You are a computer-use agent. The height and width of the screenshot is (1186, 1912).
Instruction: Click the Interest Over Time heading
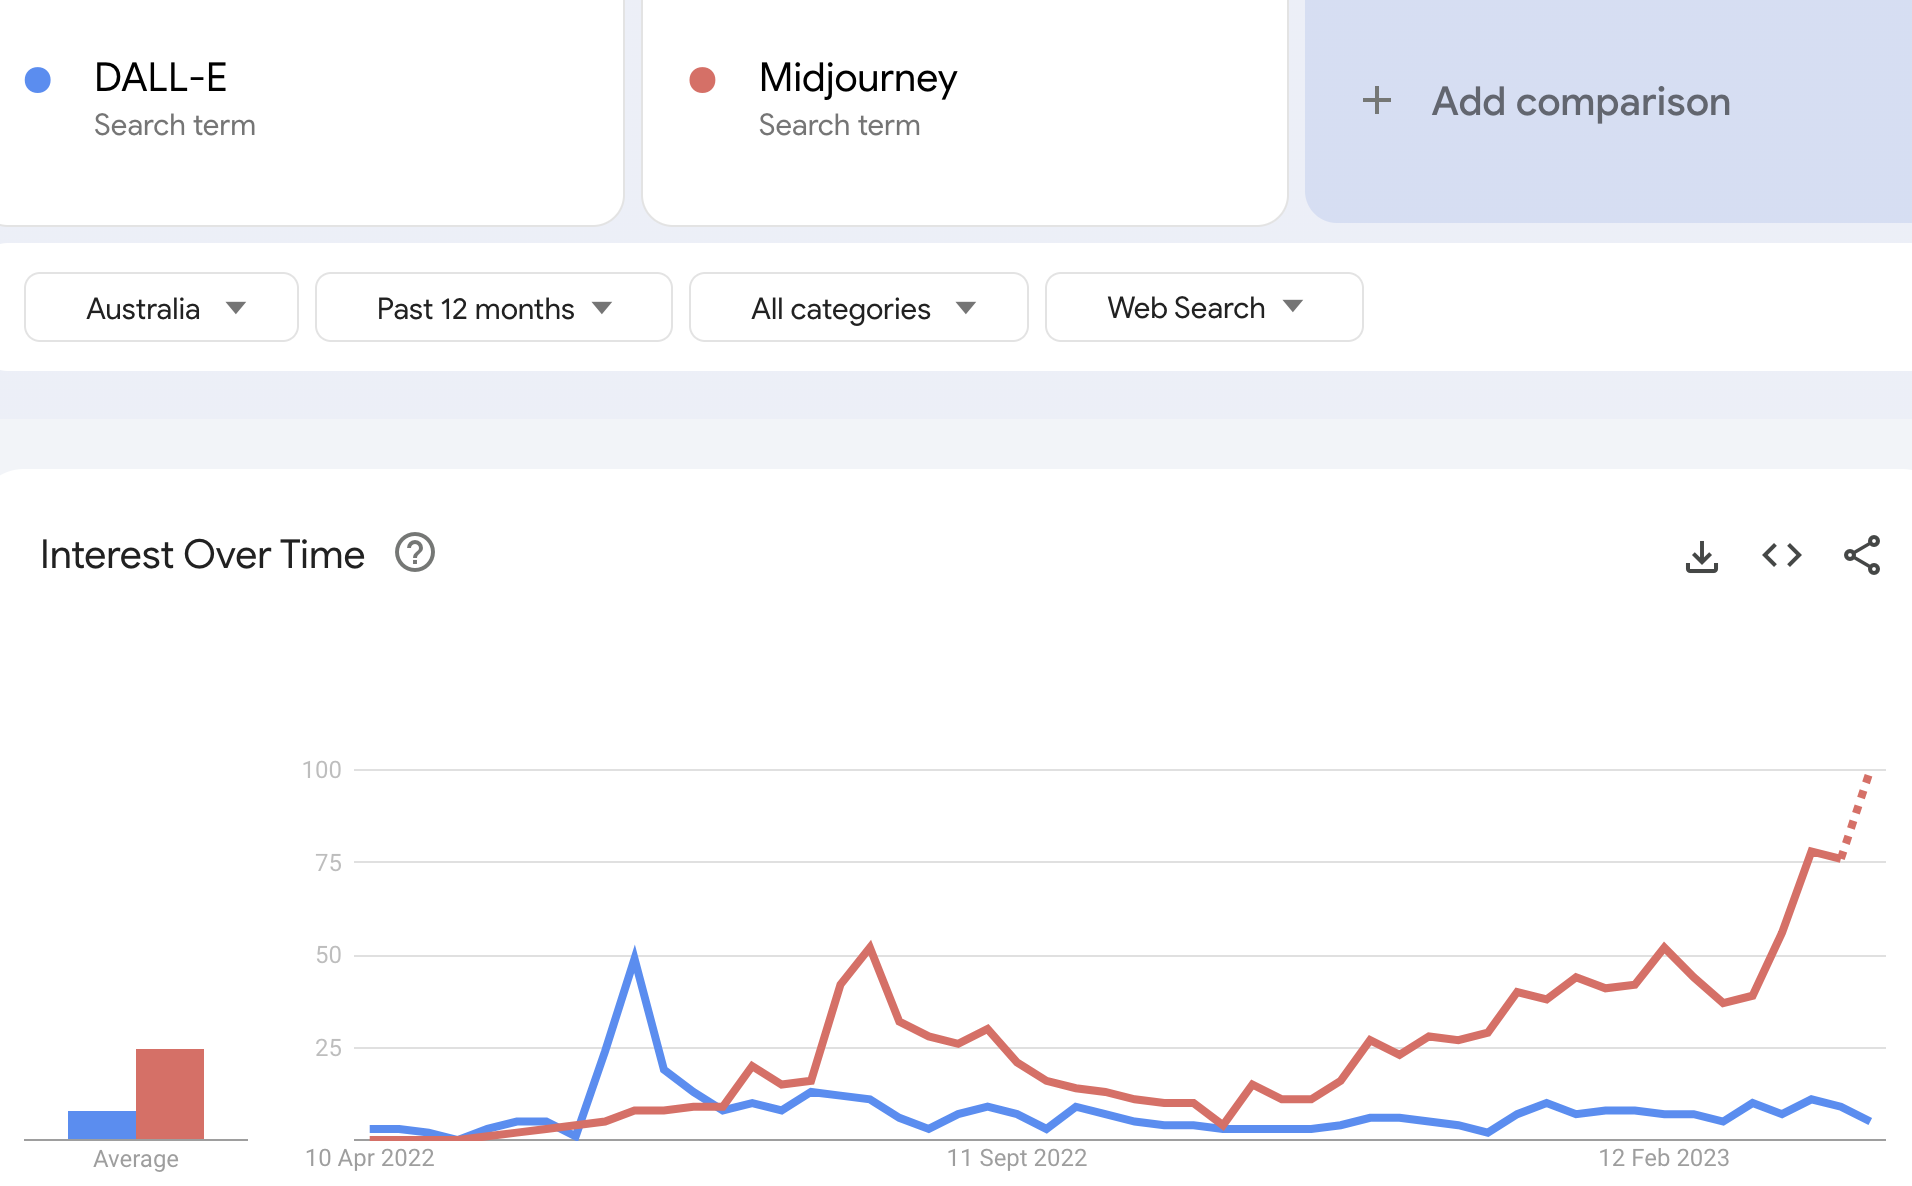pos(202,554)
